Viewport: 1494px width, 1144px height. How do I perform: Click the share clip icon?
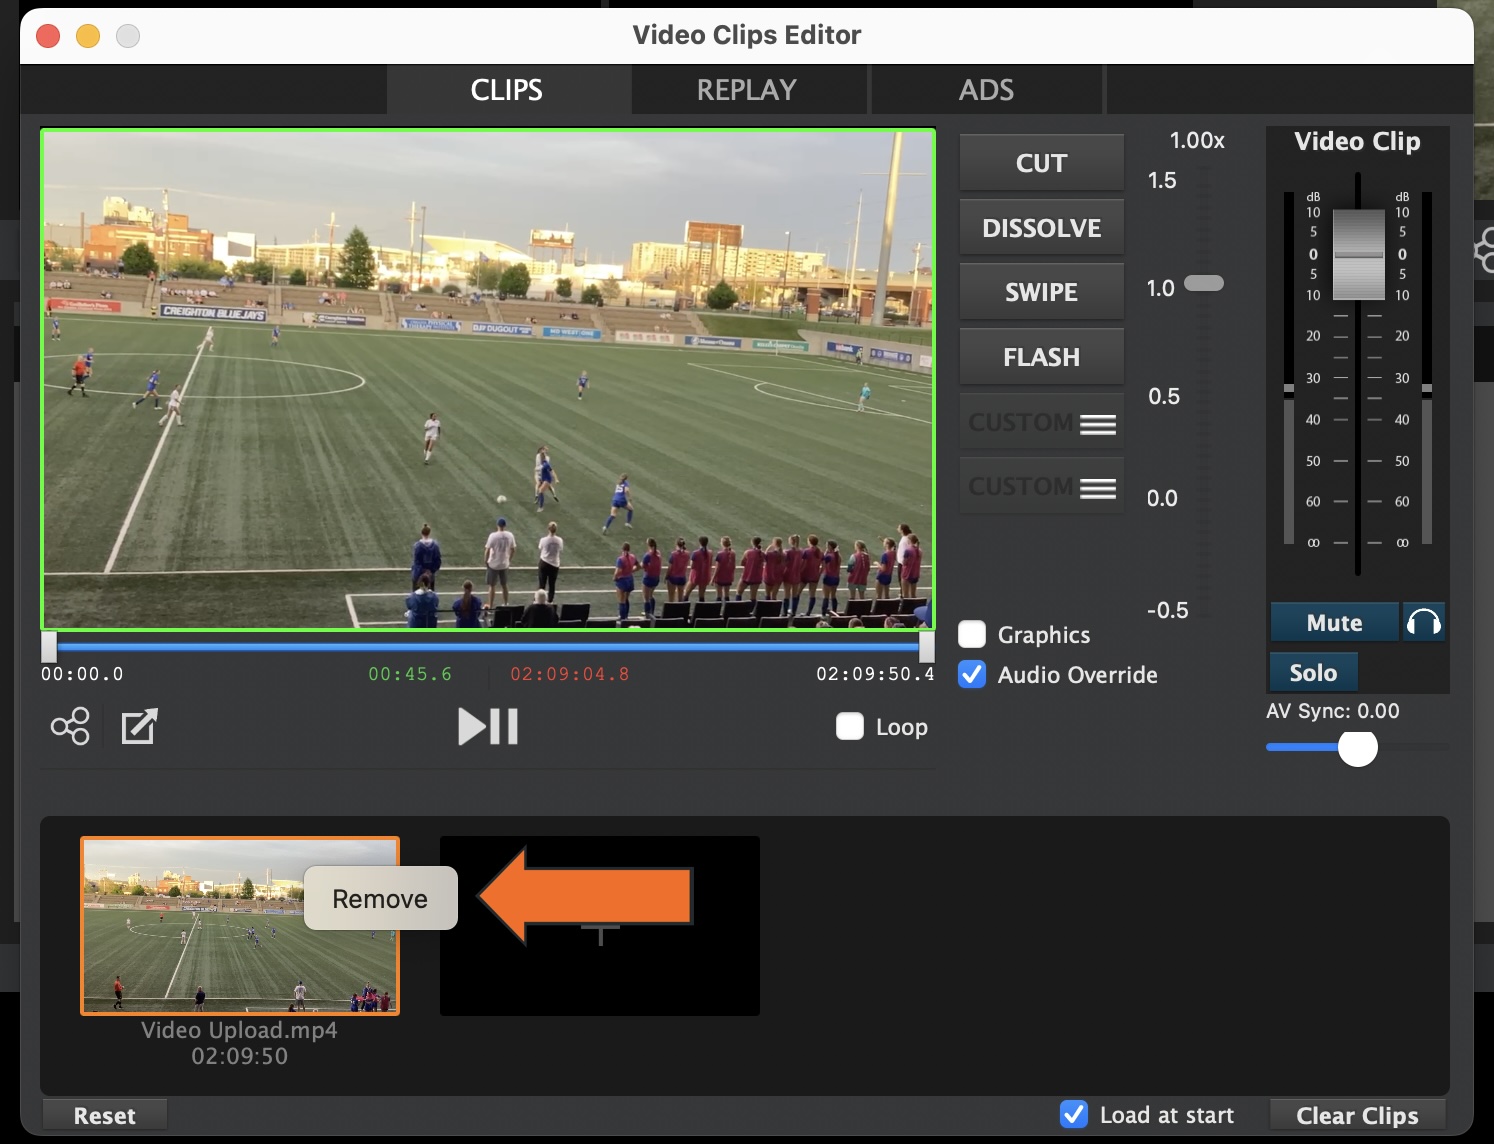click(70, 726)
